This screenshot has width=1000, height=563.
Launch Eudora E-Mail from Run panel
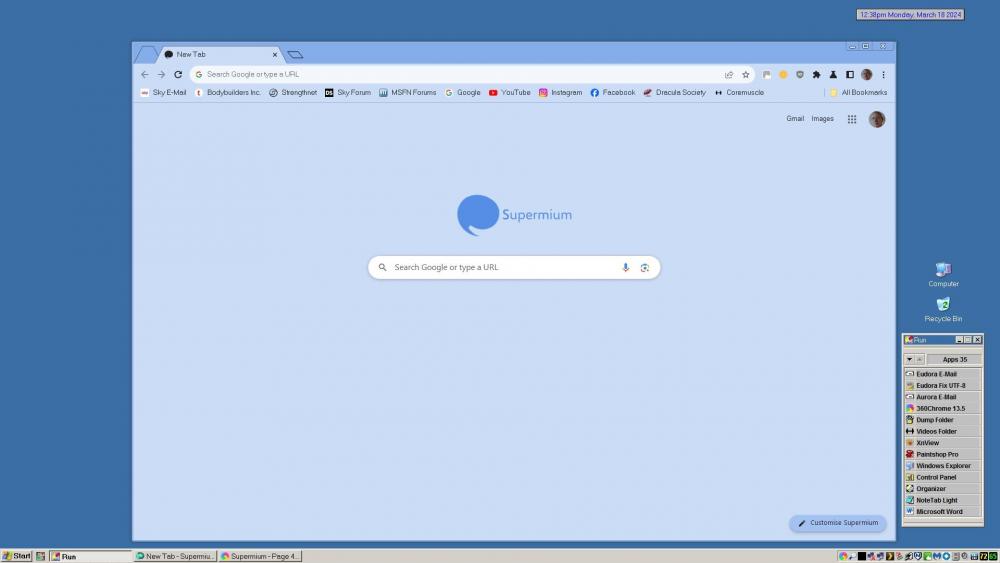(943, 374)
